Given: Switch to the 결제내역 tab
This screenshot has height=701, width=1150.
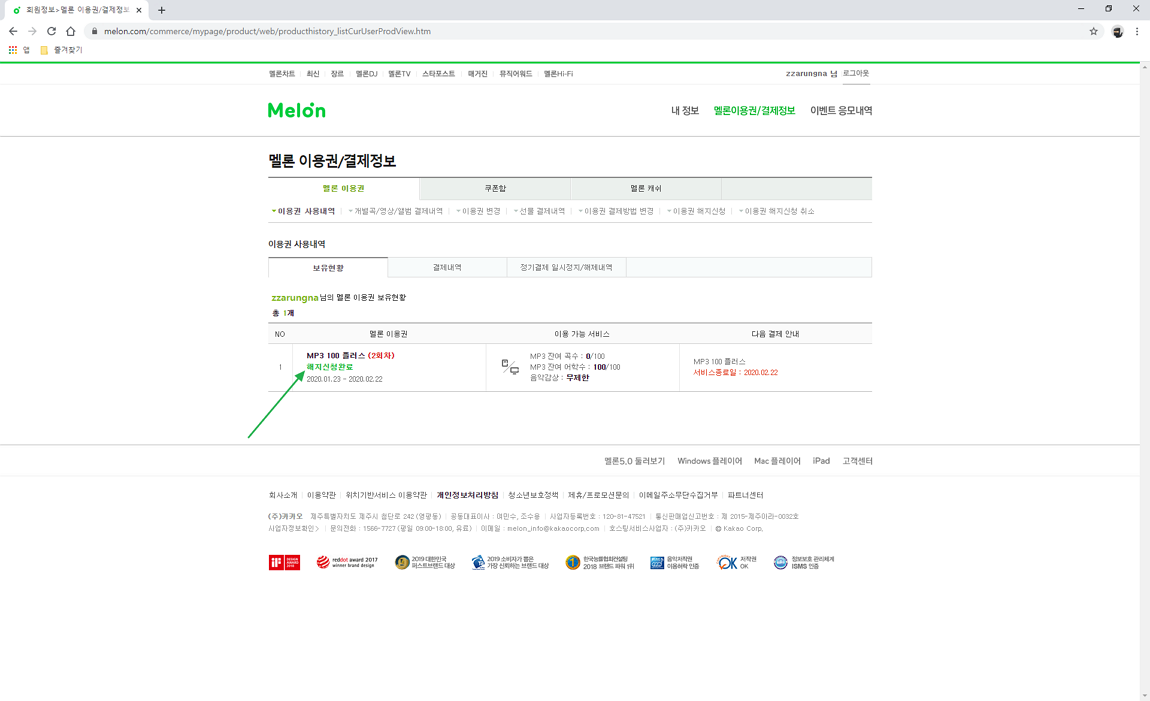Looking at the screenshot, I should pos(447,268).
